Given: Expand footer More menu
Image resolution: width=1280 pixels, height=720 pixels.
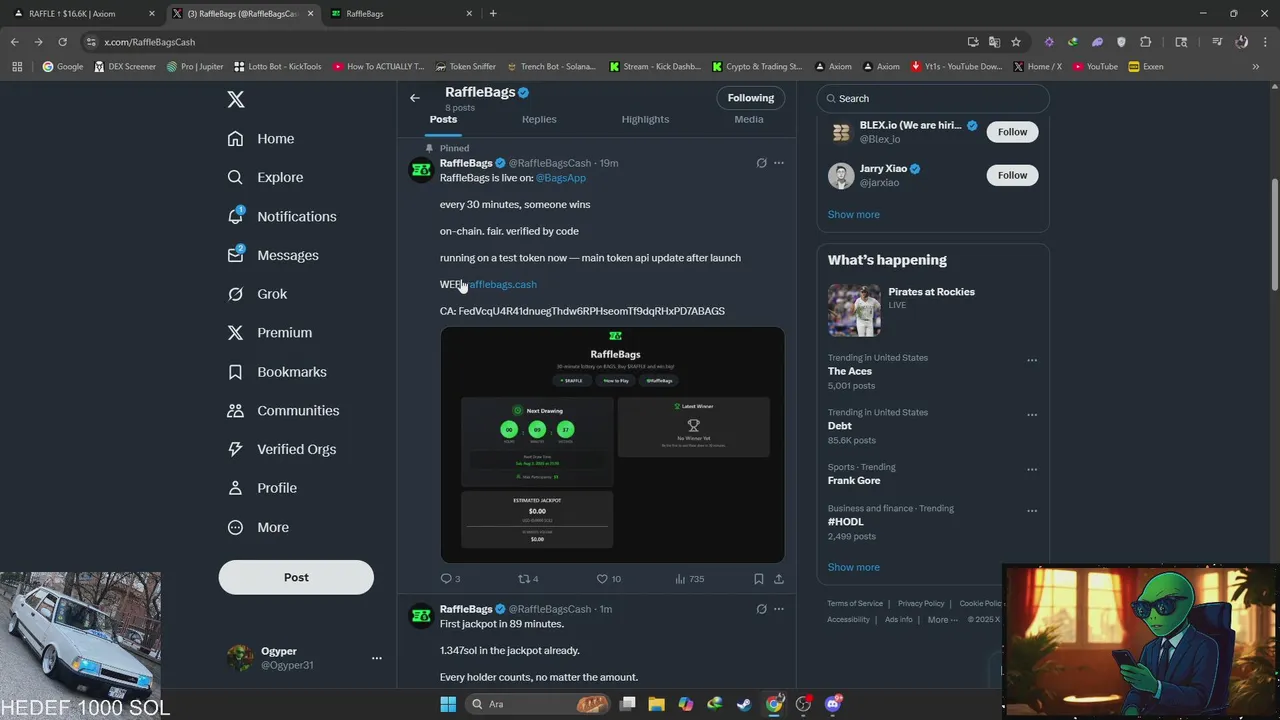Looking at the screenshot, I should pyautogui.click(x=942, y=619).
